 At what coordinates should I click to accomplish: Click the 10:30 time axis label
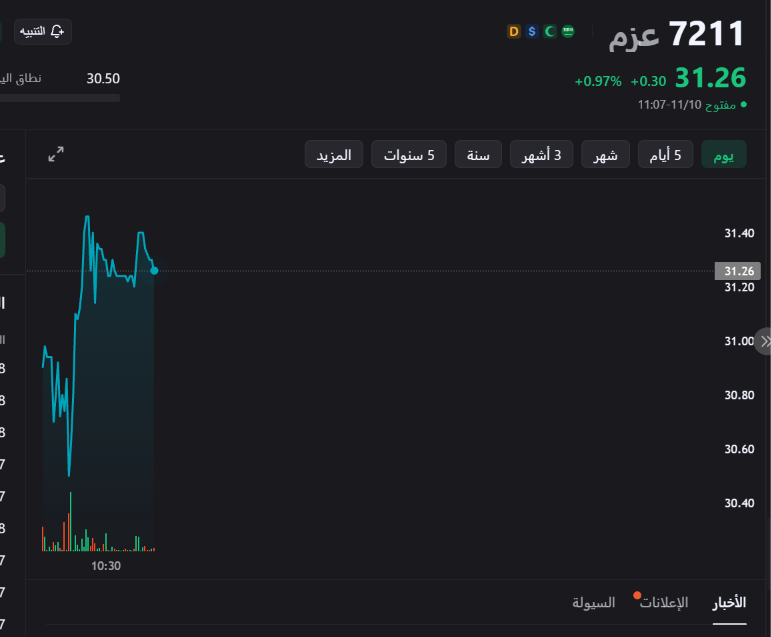tap(106, 566)
